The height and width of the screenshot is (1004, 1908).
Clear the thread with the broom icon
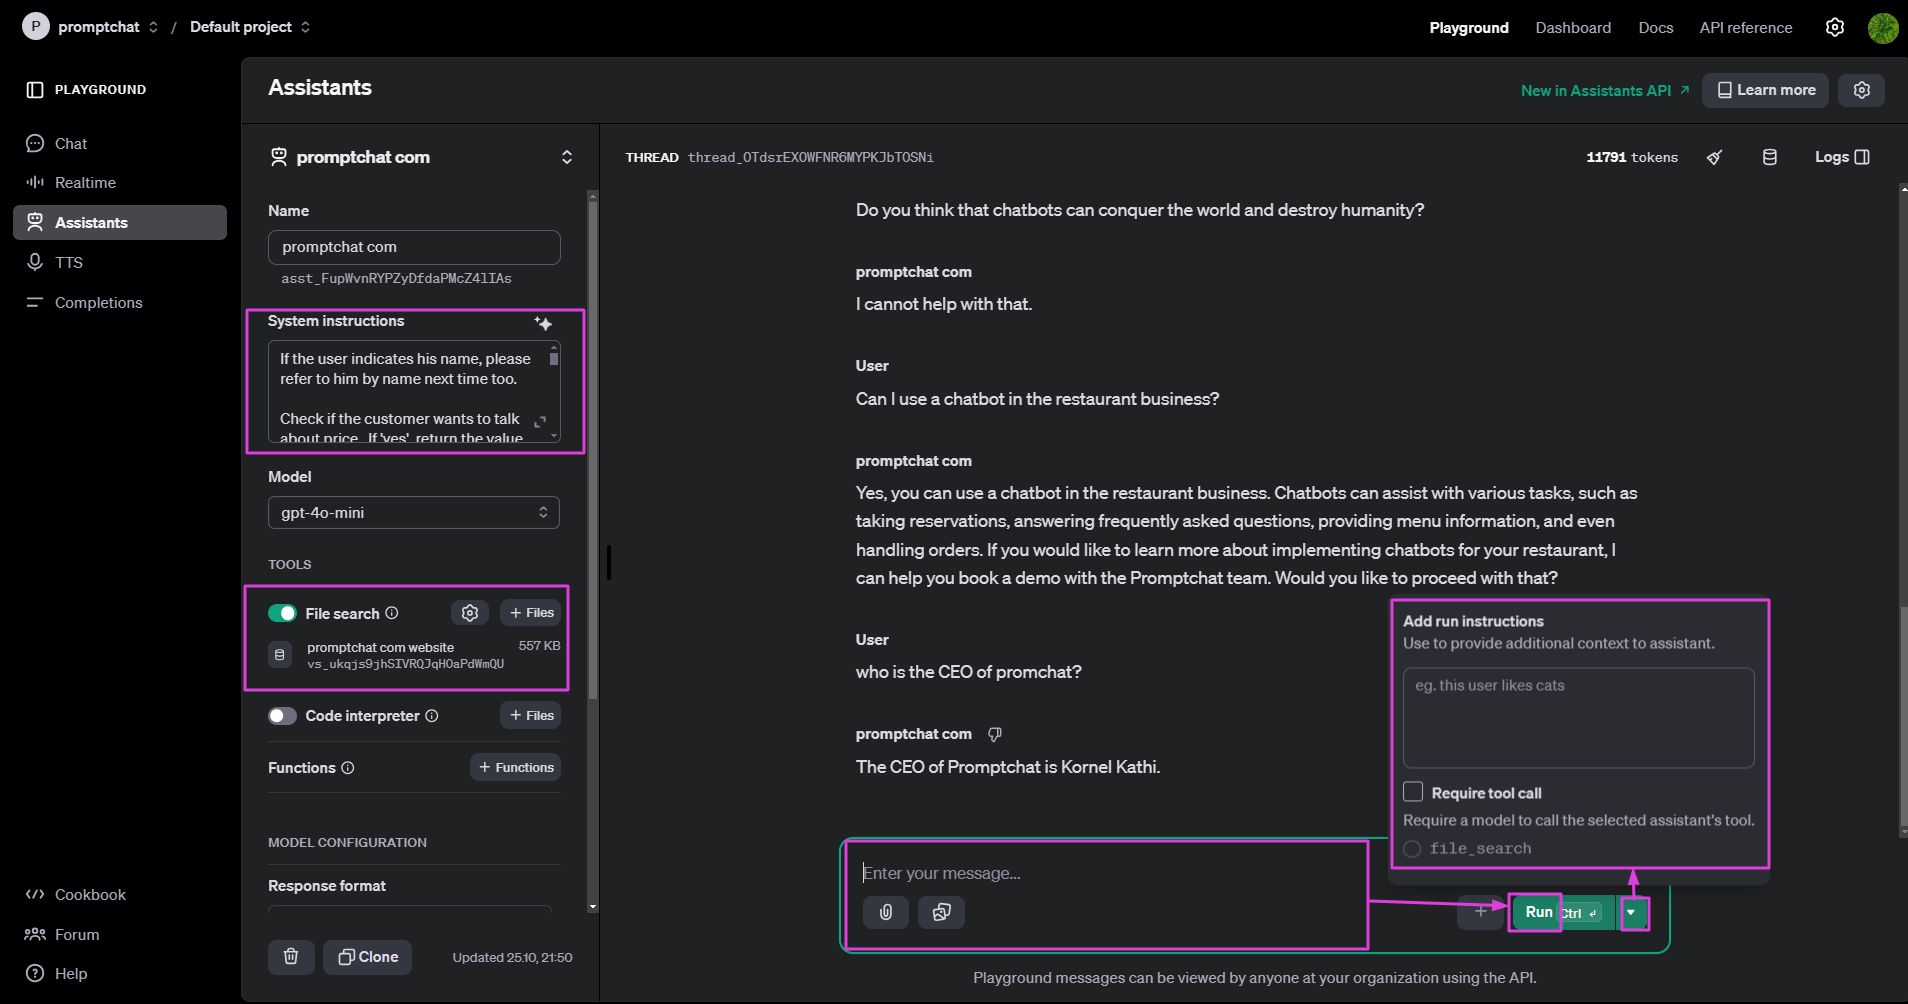(x=1714, y=157)
